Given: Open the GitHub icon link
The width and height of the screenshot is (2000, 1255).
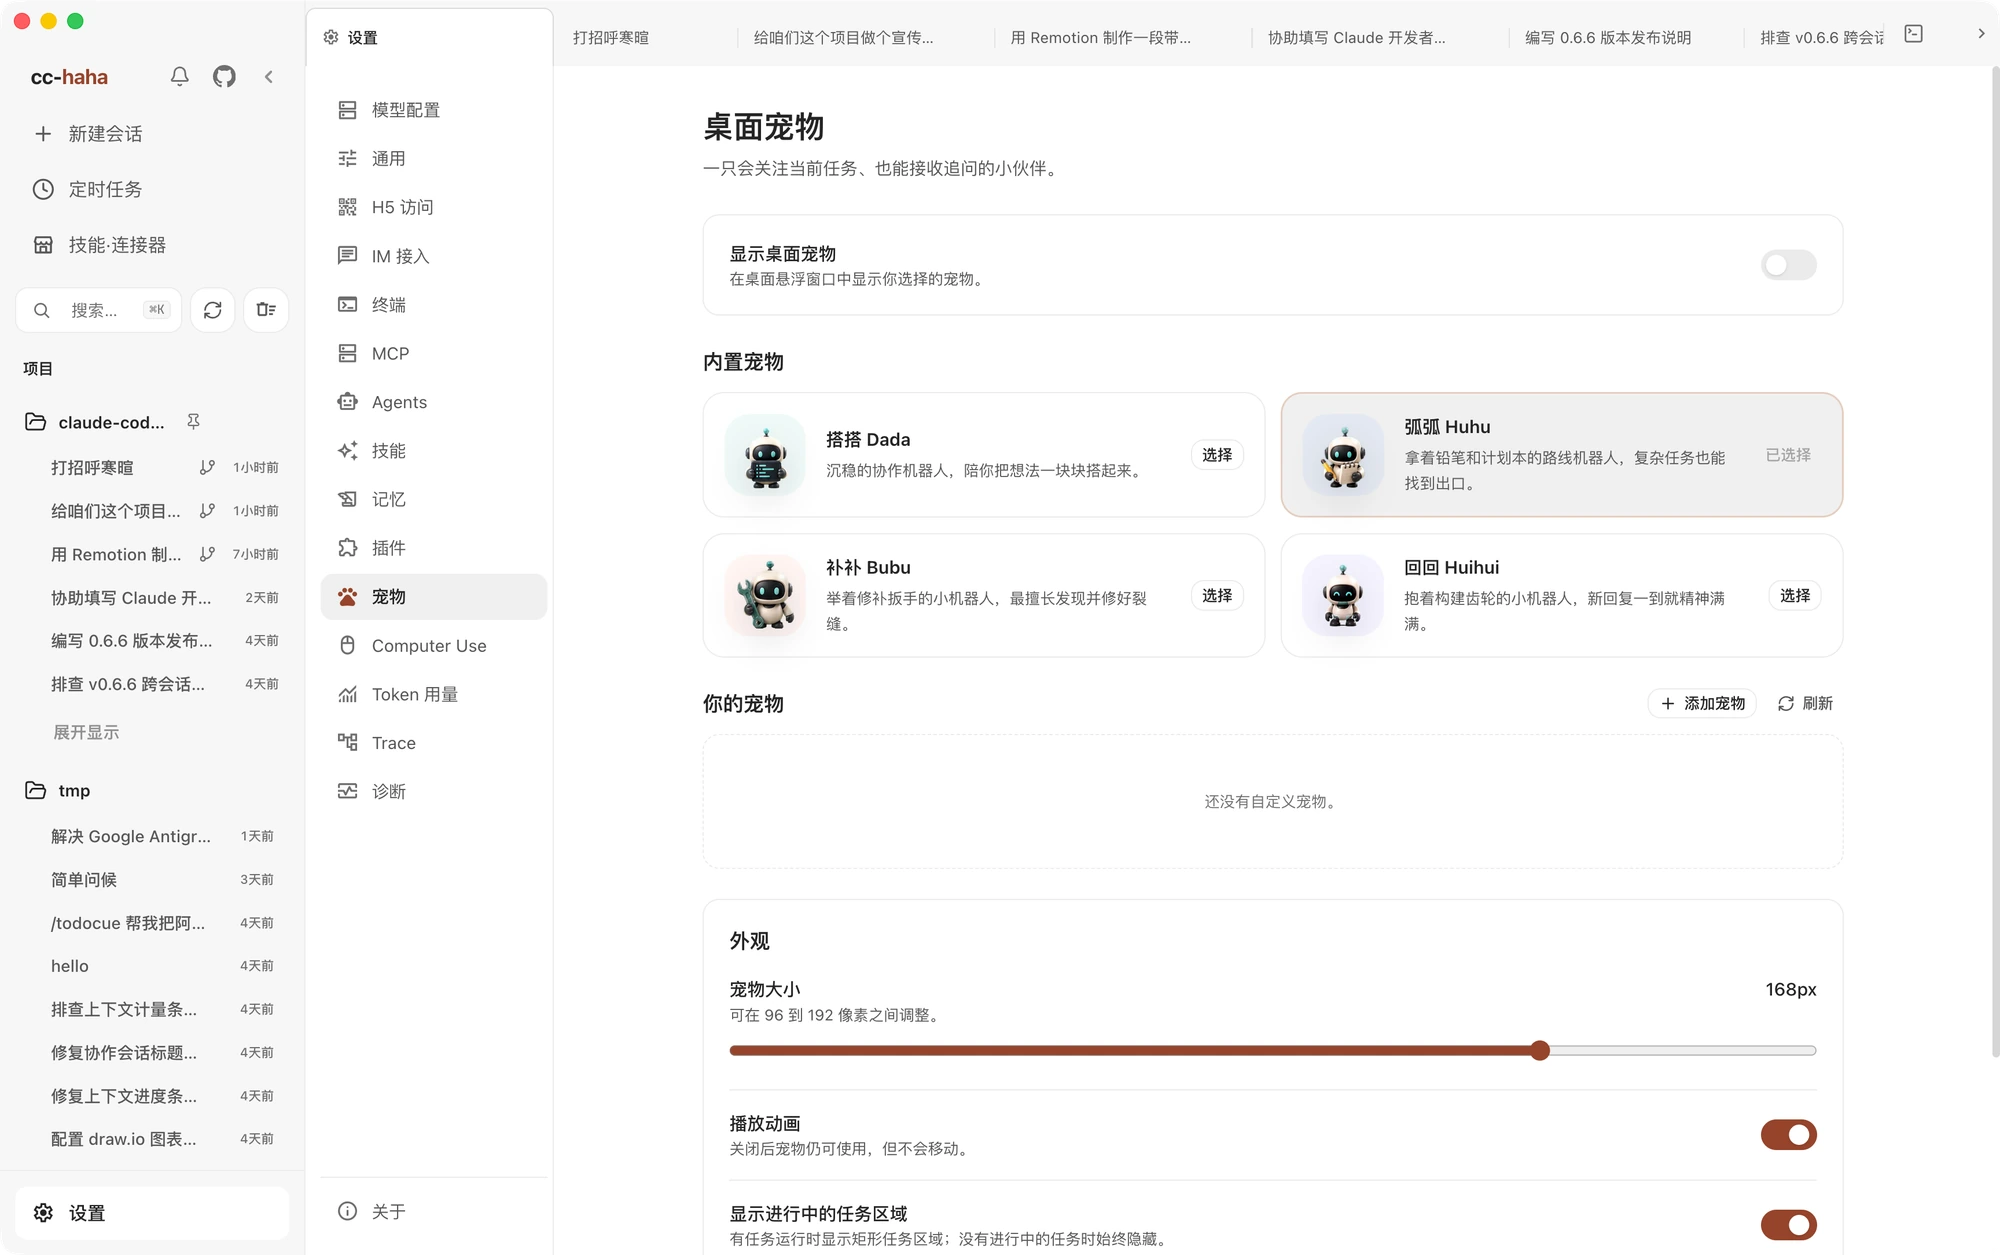Looking at the screenshot, I should click(224, 77).
